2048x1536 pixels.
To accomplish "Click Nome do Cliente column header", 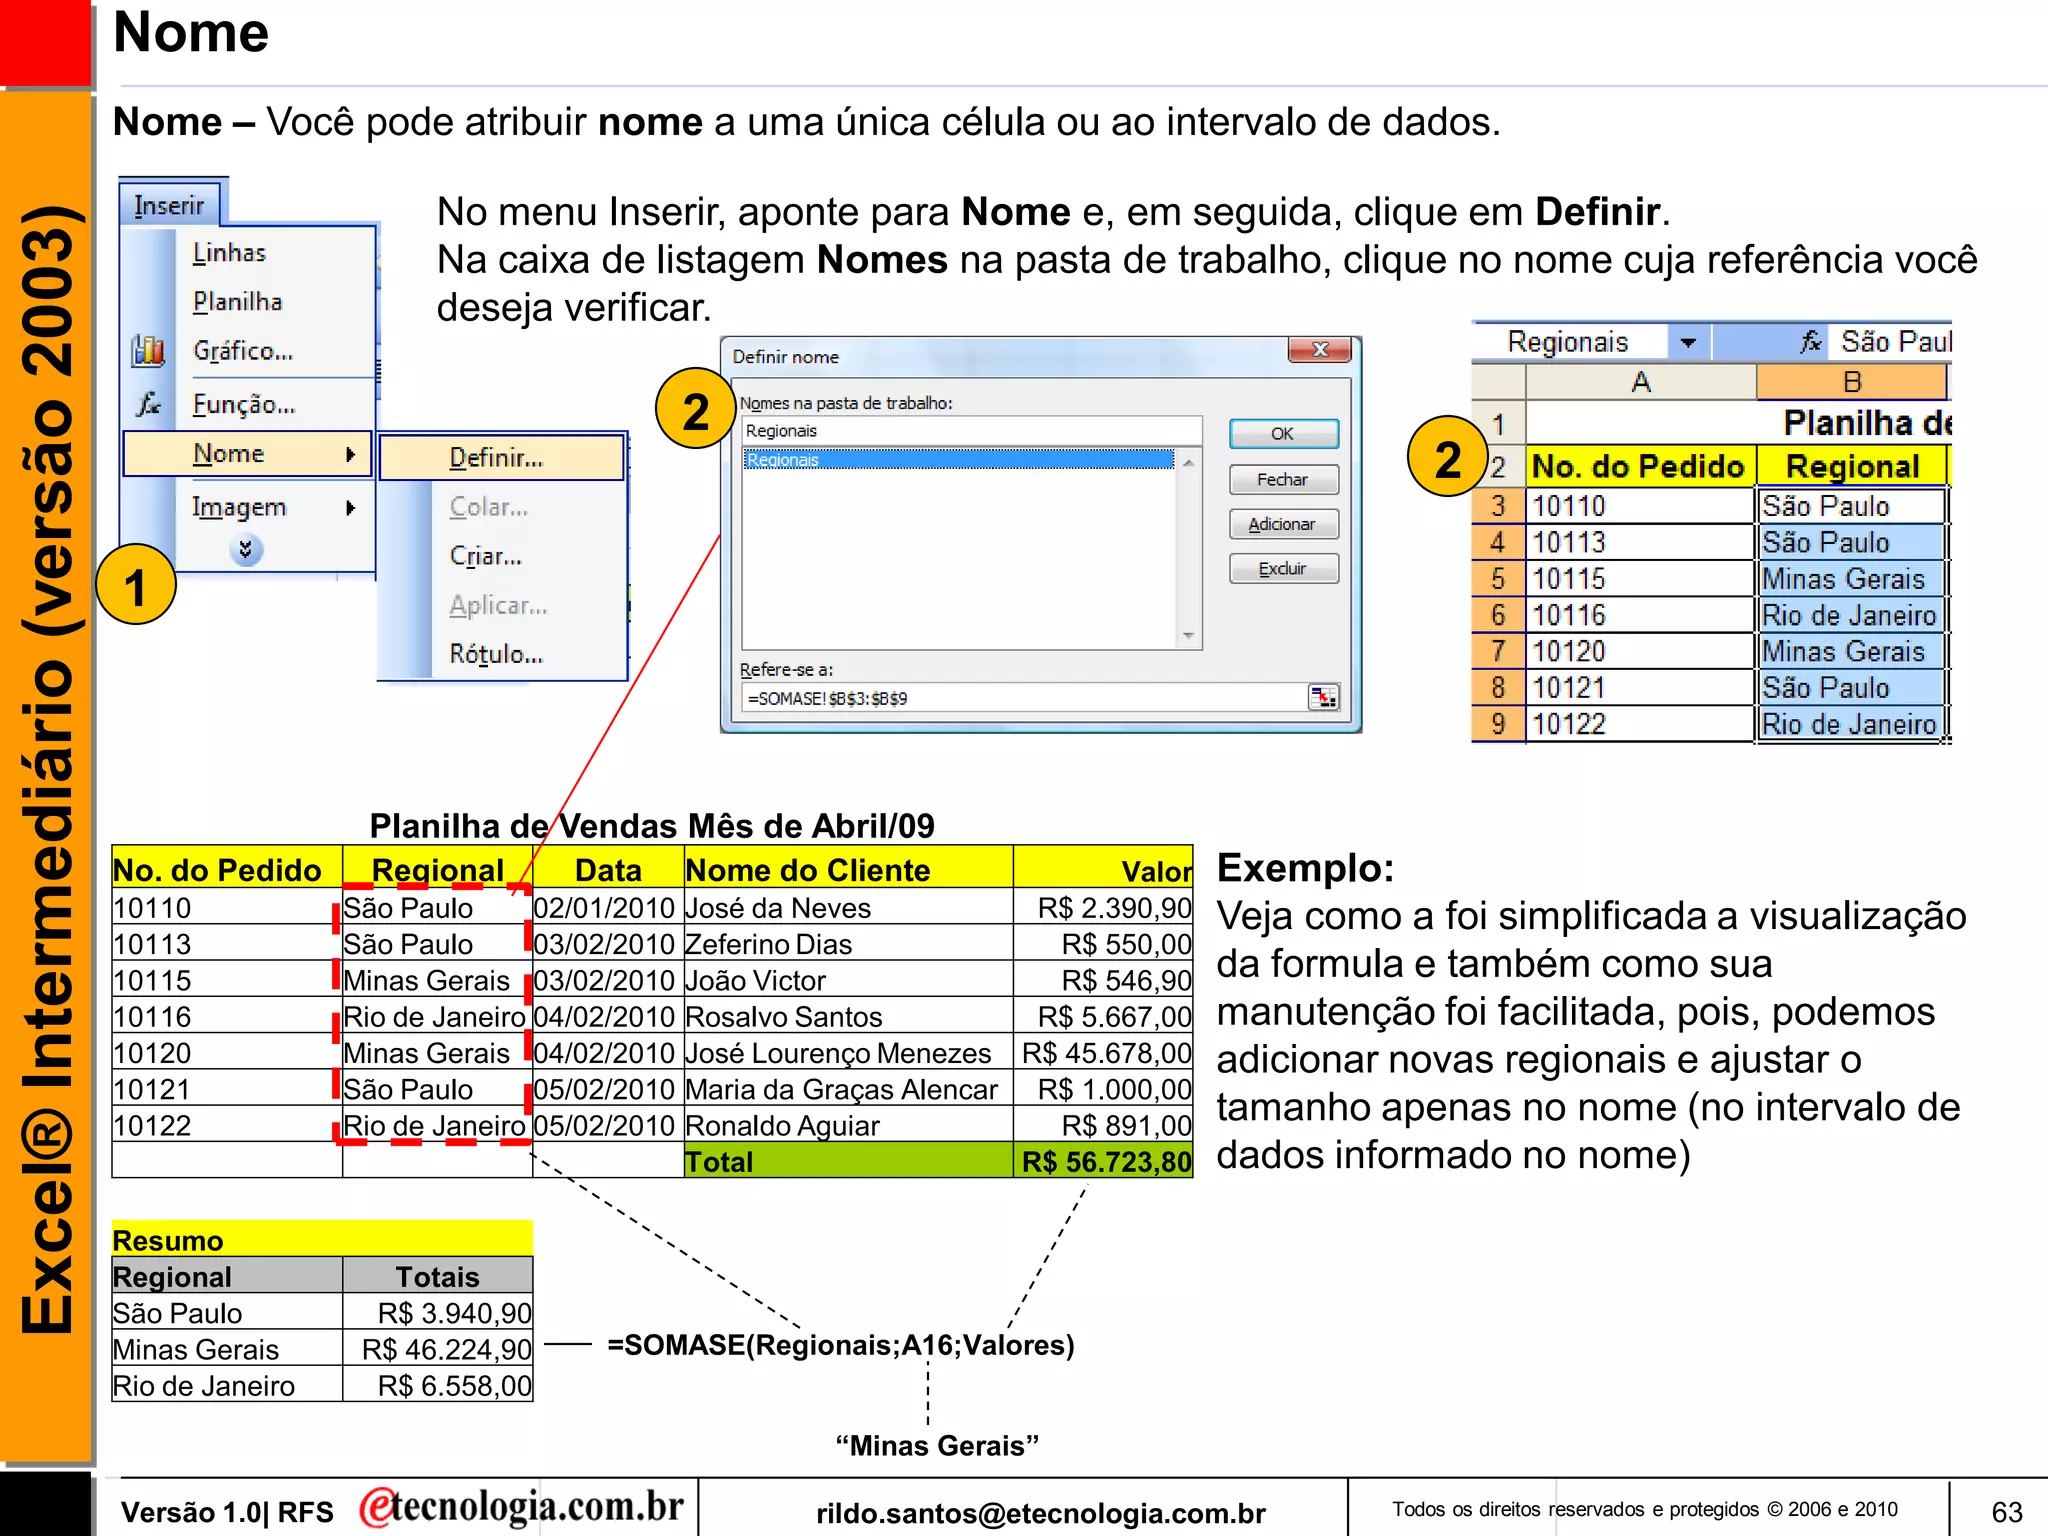I will tap(848, 870).
